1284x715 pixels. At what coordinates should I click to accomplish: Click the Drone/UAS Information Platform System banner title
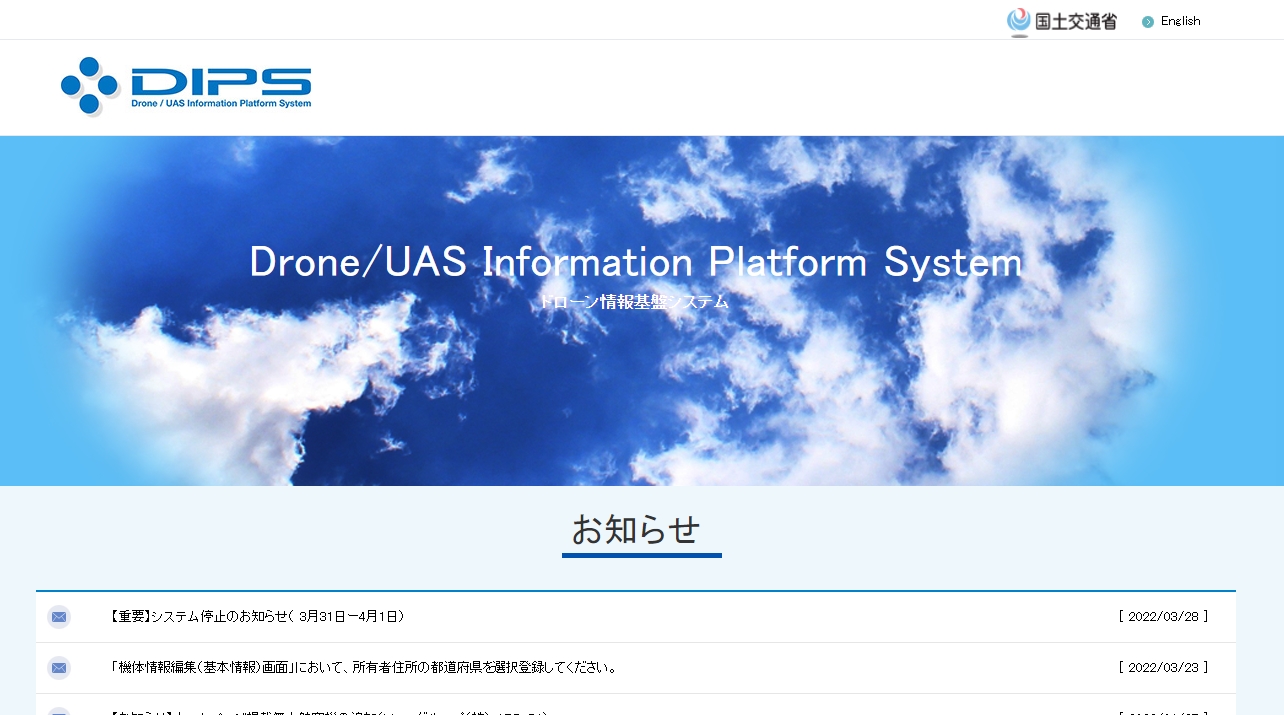pos(636,262)
